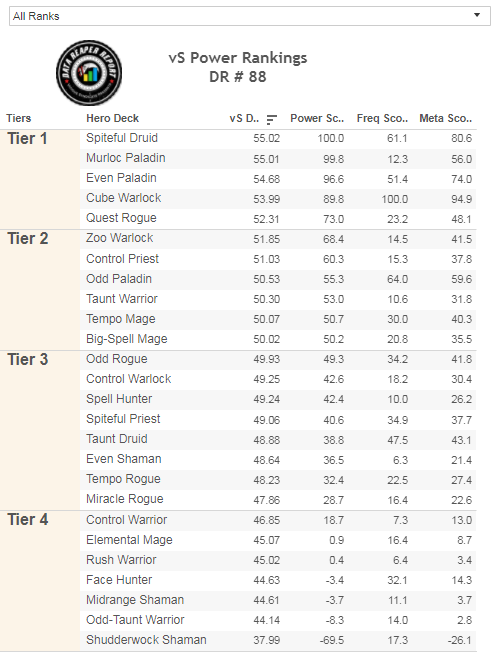498x657 pixels.
Task: Click the Control Warrior deck entry
Action: [126, 520]
